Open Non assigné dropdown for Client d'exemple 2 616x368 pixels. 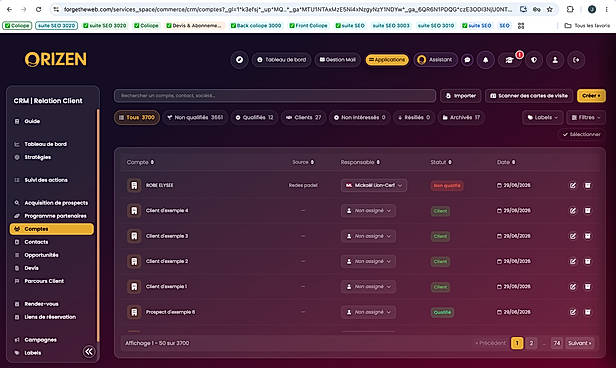(x=368, y=261)
